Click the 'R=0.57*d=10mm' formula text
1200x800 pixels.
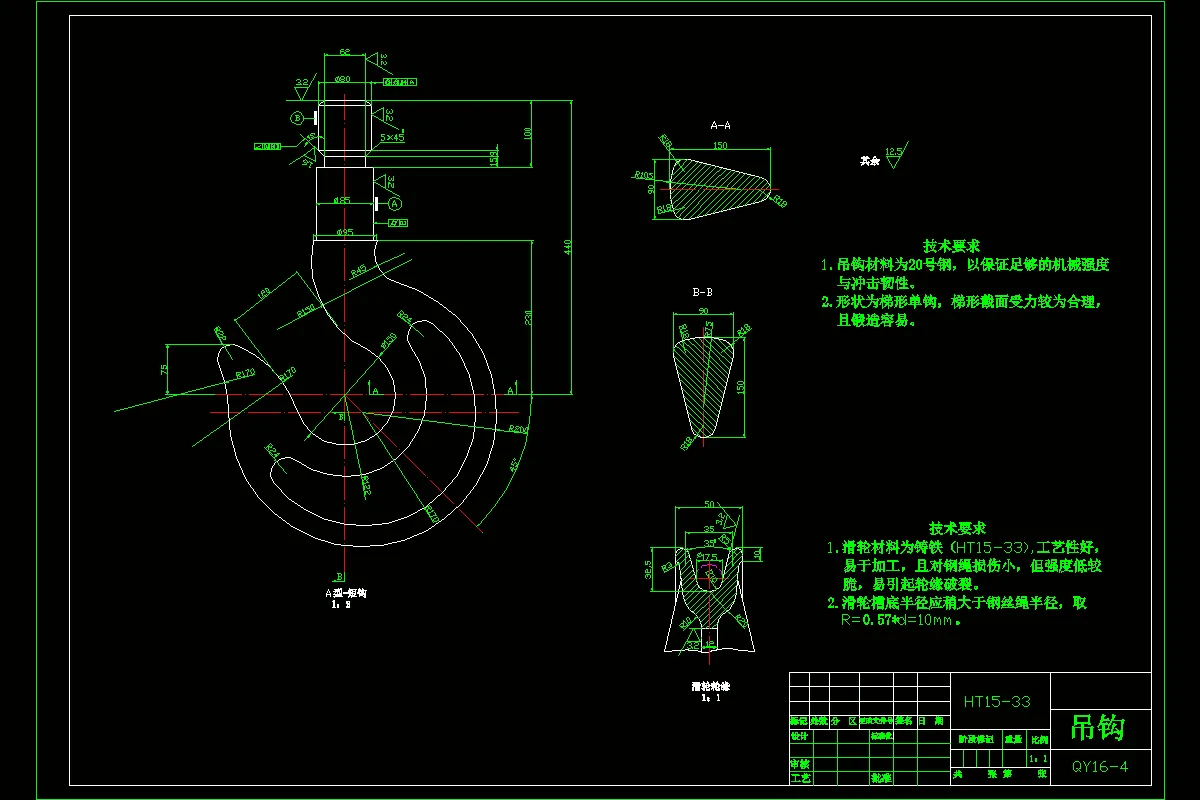click(901, 620)
